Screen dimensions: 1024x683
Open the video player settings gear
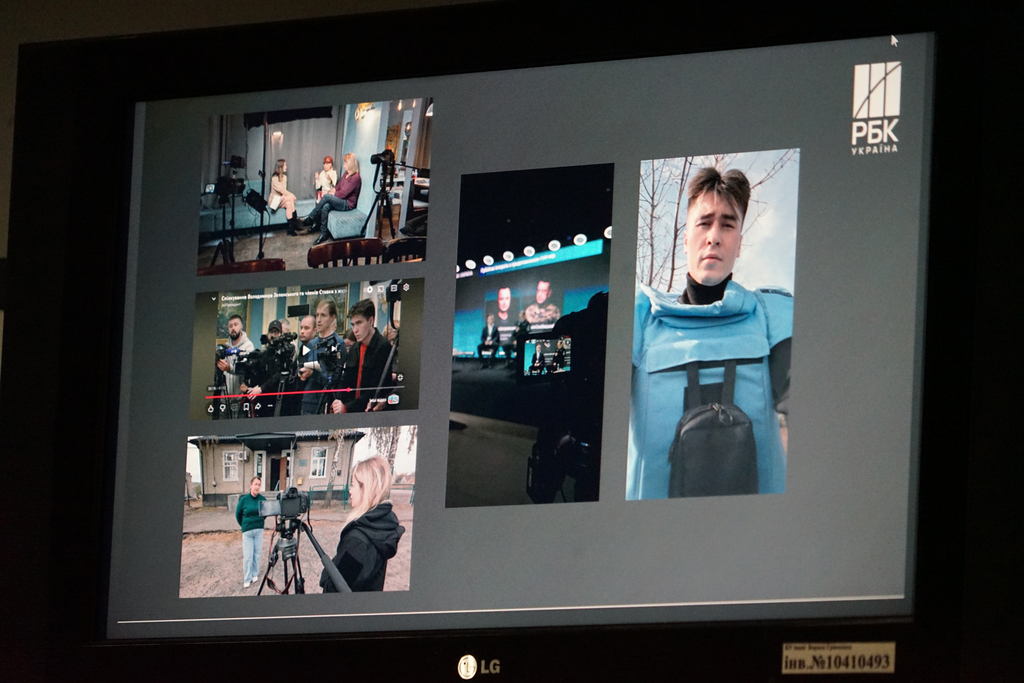(407, 289)
